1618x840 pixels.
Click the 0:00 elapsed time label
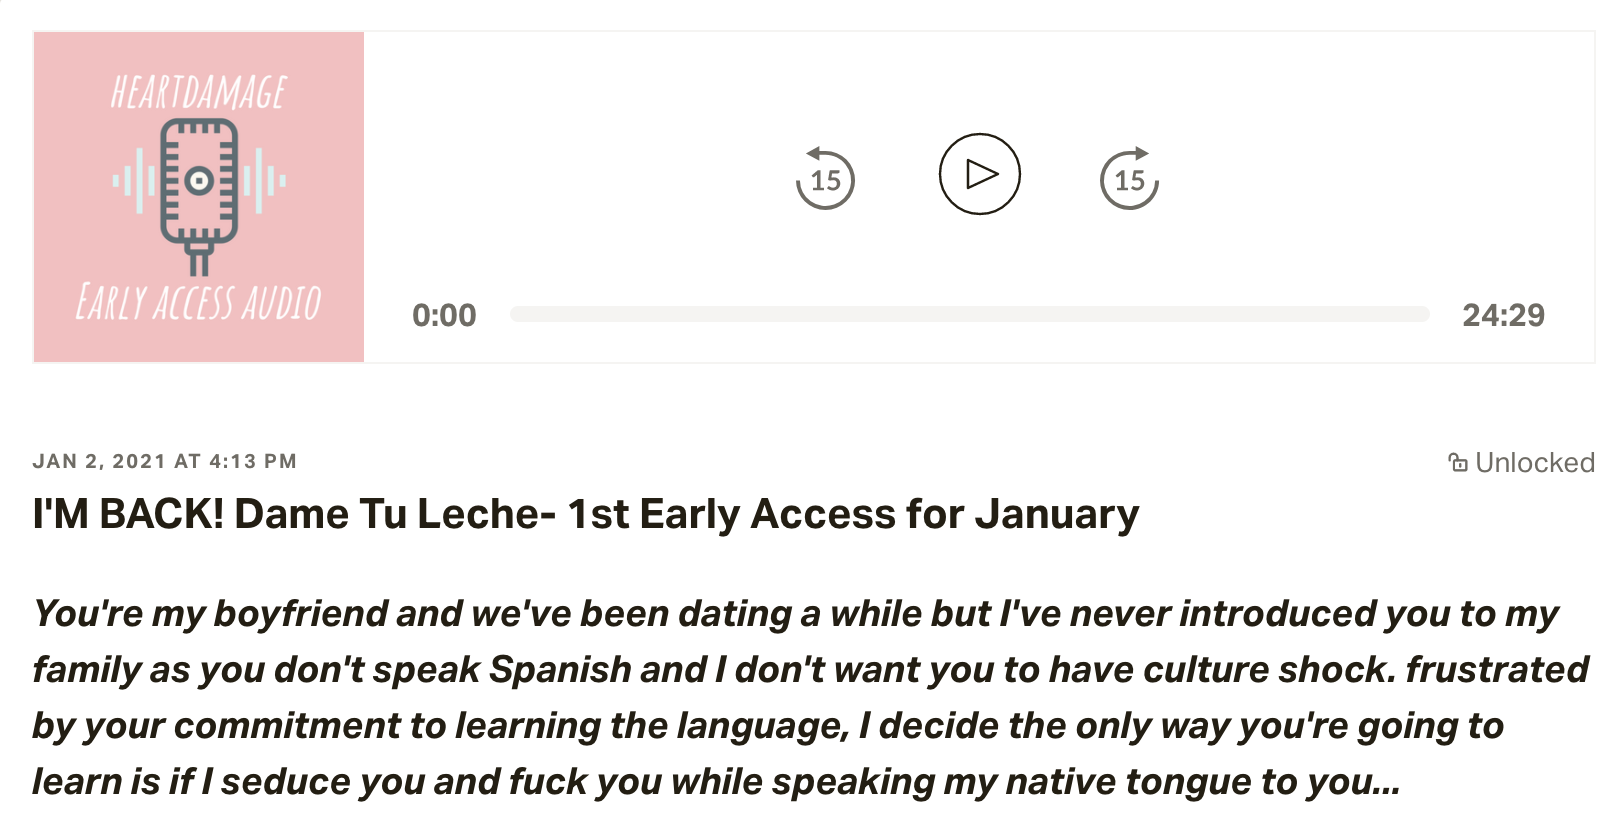coord(444,315)
